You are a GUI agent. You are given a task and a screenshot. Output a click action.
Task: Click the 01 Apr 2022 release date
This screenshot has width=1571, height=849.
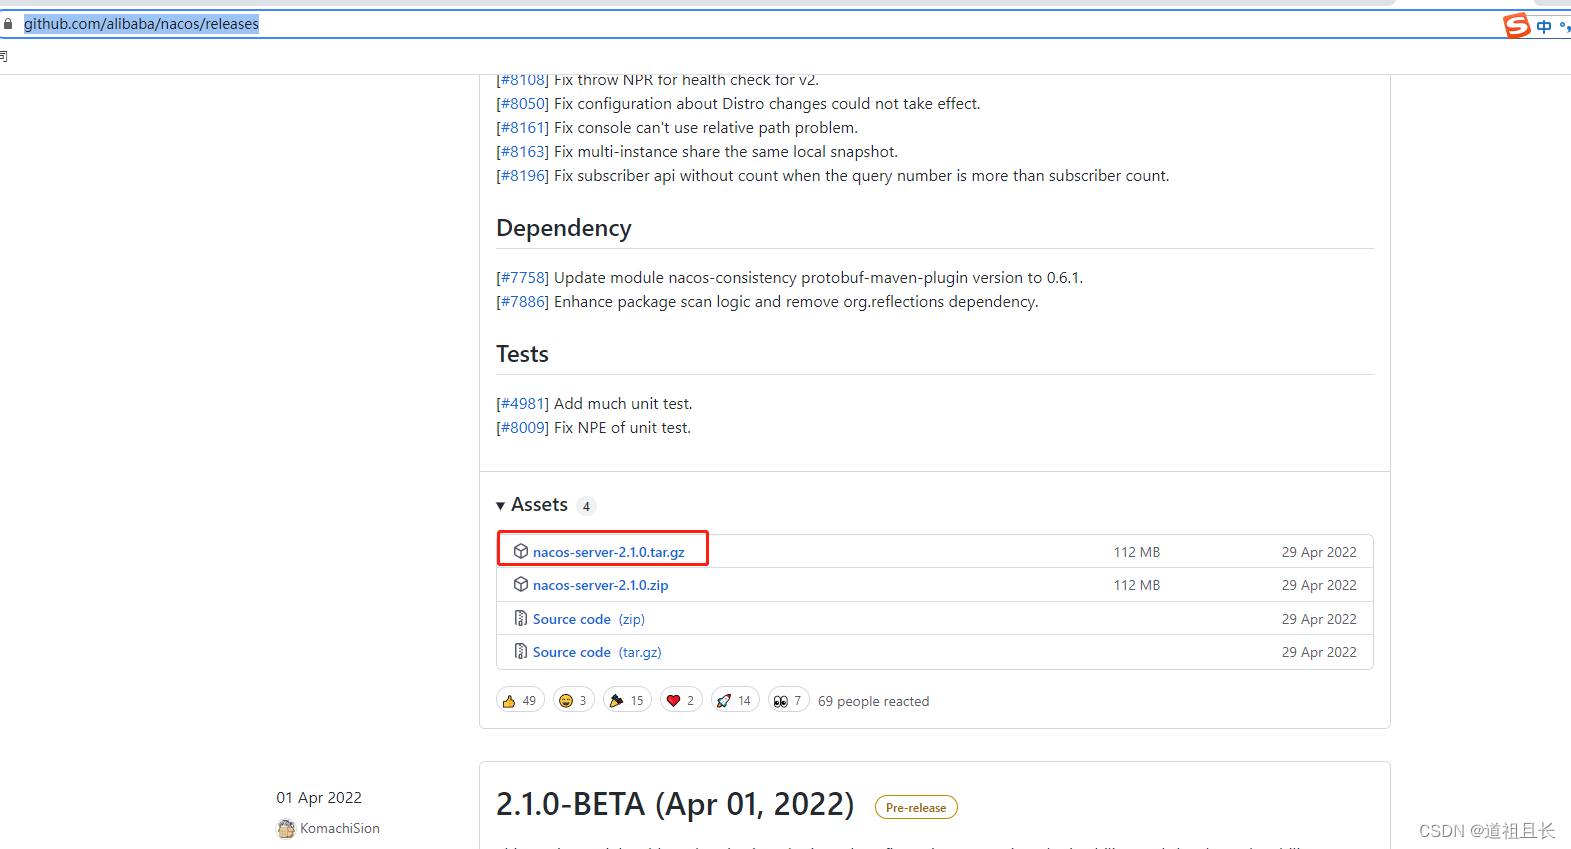click(319, 798)
